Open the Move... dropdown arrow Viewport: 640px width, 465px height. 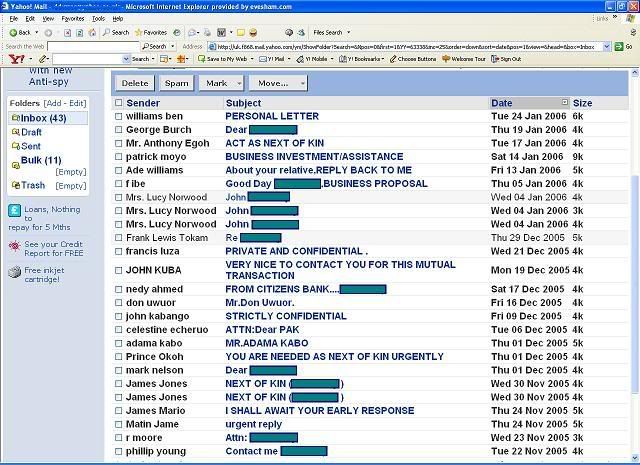[x=302, y=83]
